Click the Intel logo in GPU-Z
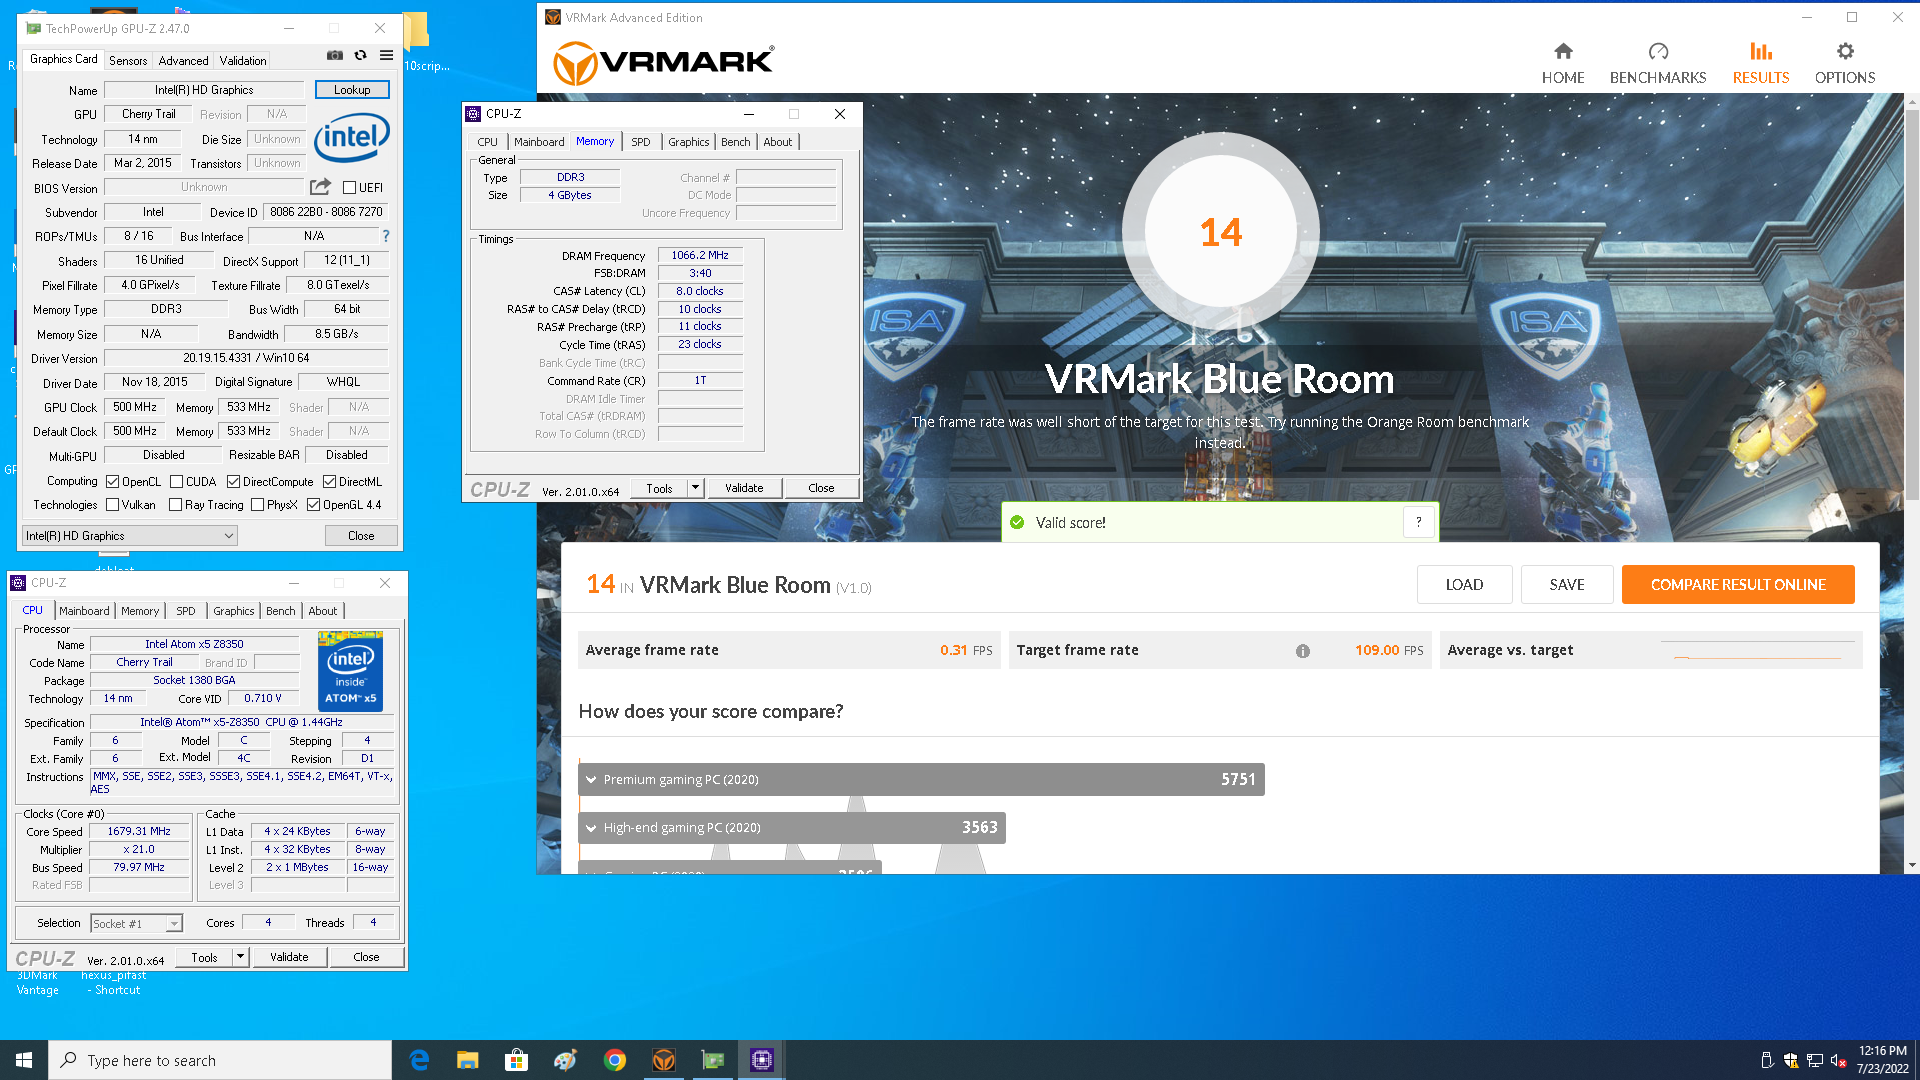 point(351,137)
